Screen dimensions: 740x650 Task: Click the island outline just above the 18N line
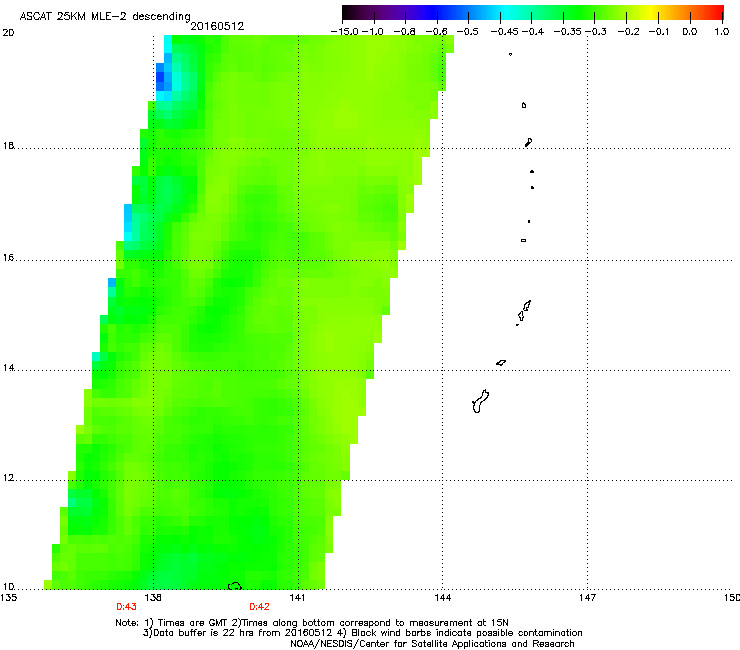pos(529,142)
